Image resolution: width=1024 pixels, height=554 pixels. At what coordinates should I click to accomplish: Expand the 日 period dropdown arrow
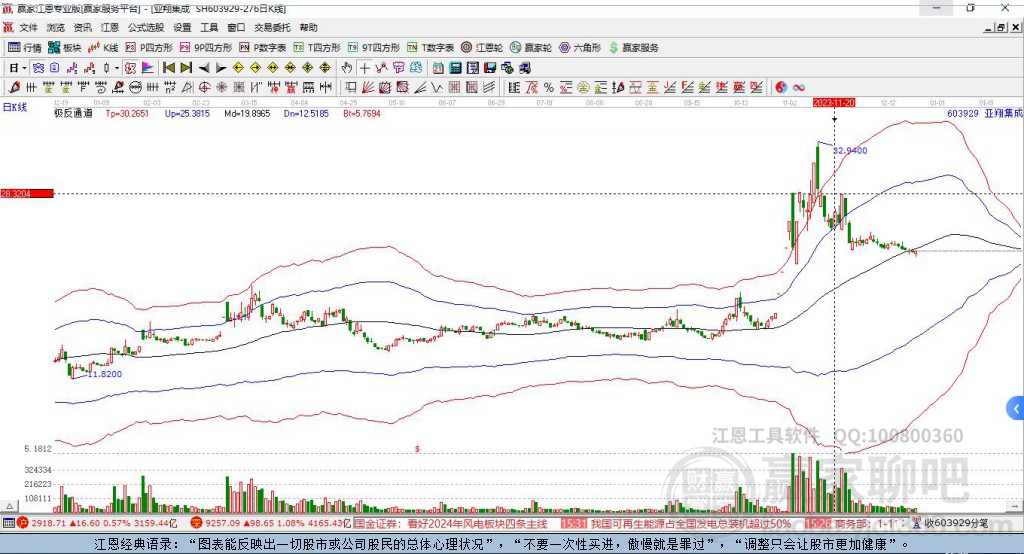coord(24,68)
